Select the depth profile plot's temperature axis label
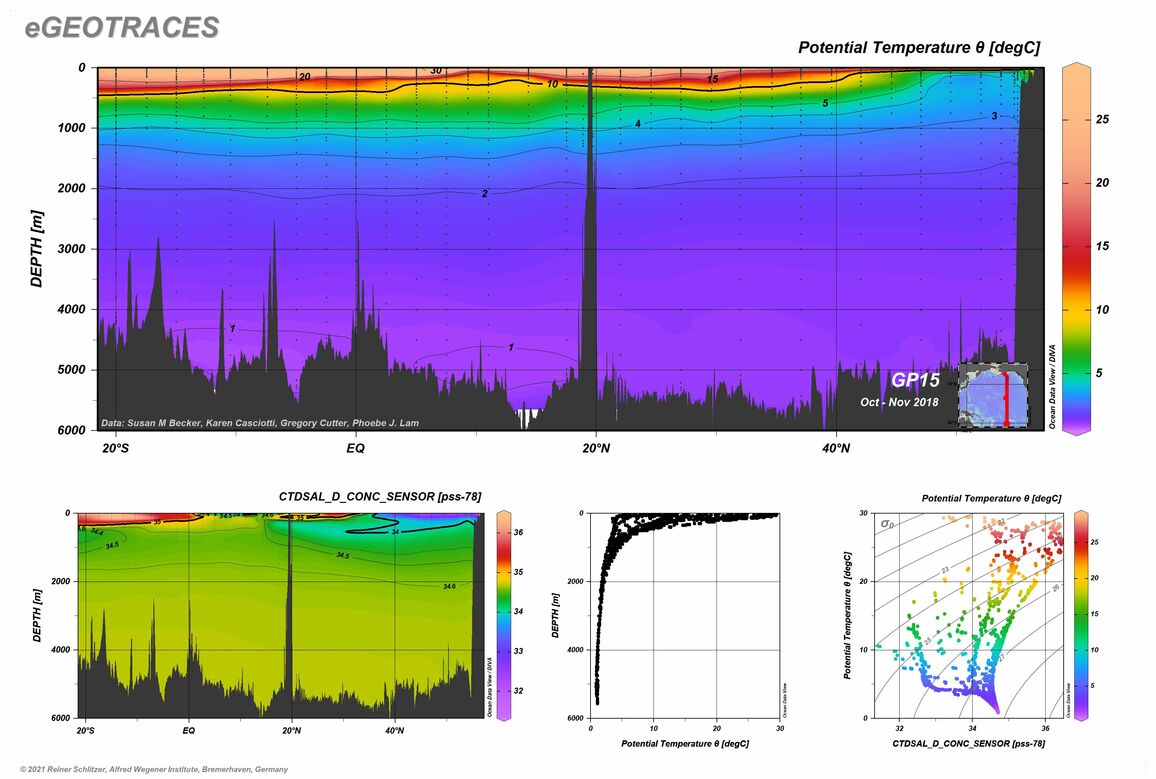The width and height of the screenshot is (1156, 779). 685,744
